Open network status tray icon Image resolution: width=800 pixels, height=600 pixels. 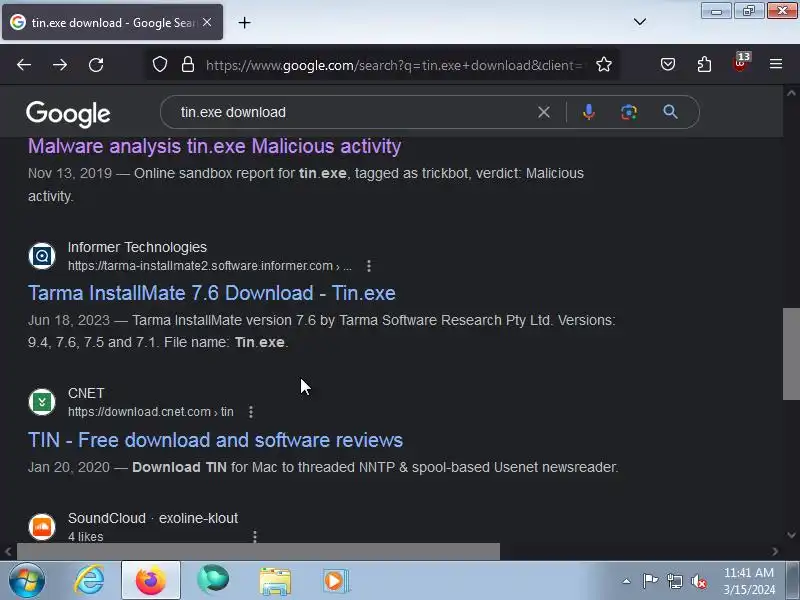tap(674, 581)
